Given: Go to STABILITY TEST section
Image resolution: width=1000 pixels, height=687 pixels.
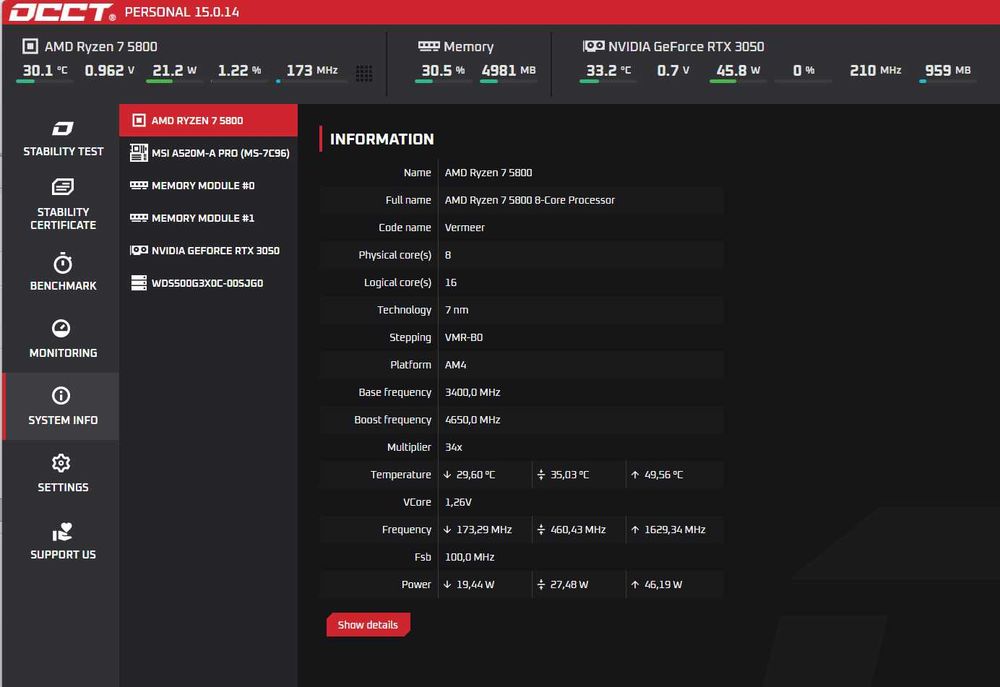Looking at the screenshot, I should (x=61, y=138).
